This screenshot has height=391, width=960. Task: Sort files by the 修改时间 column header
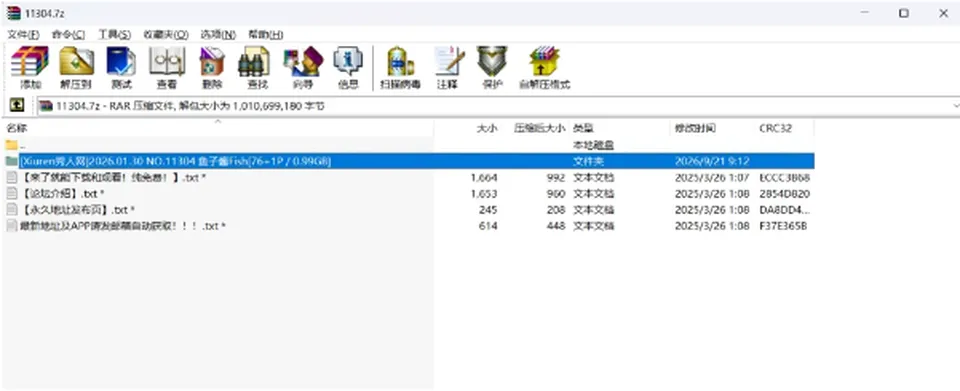coord(713,128)
